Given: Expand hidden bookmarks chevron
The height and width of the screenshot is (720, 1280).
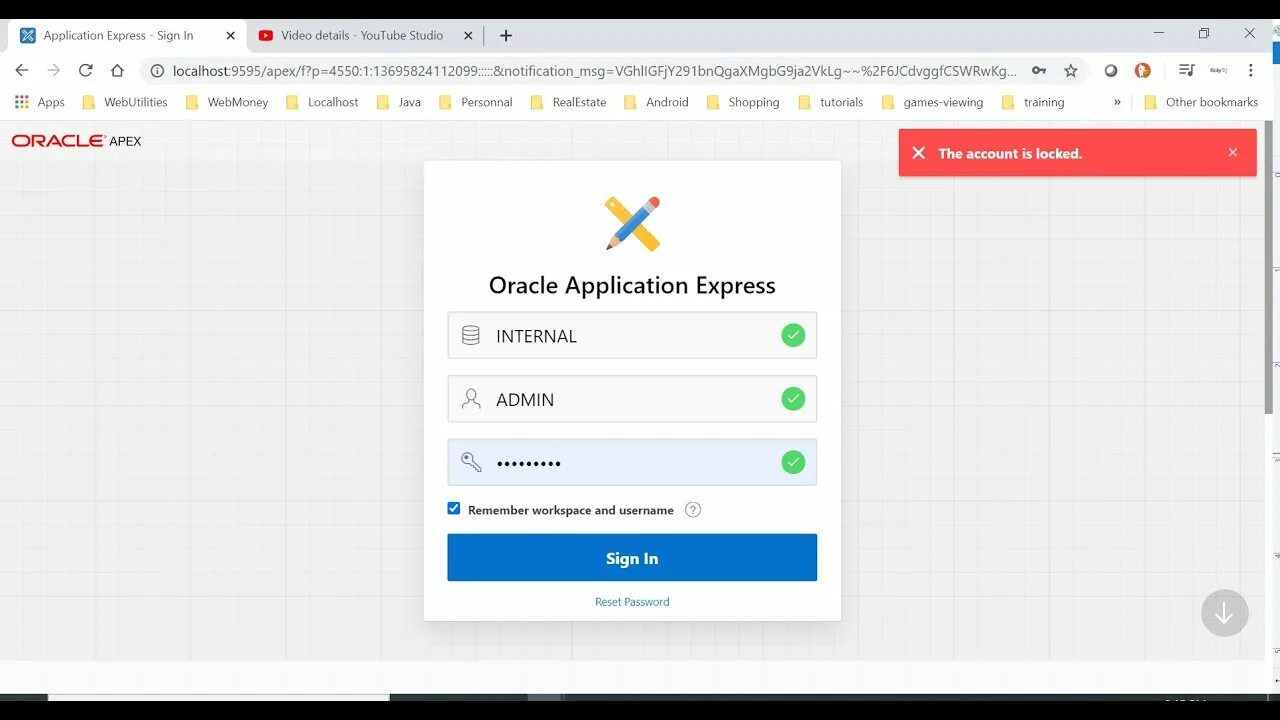Looking at the screenshot, I should pyautogui.click(x=1117, y=102).
